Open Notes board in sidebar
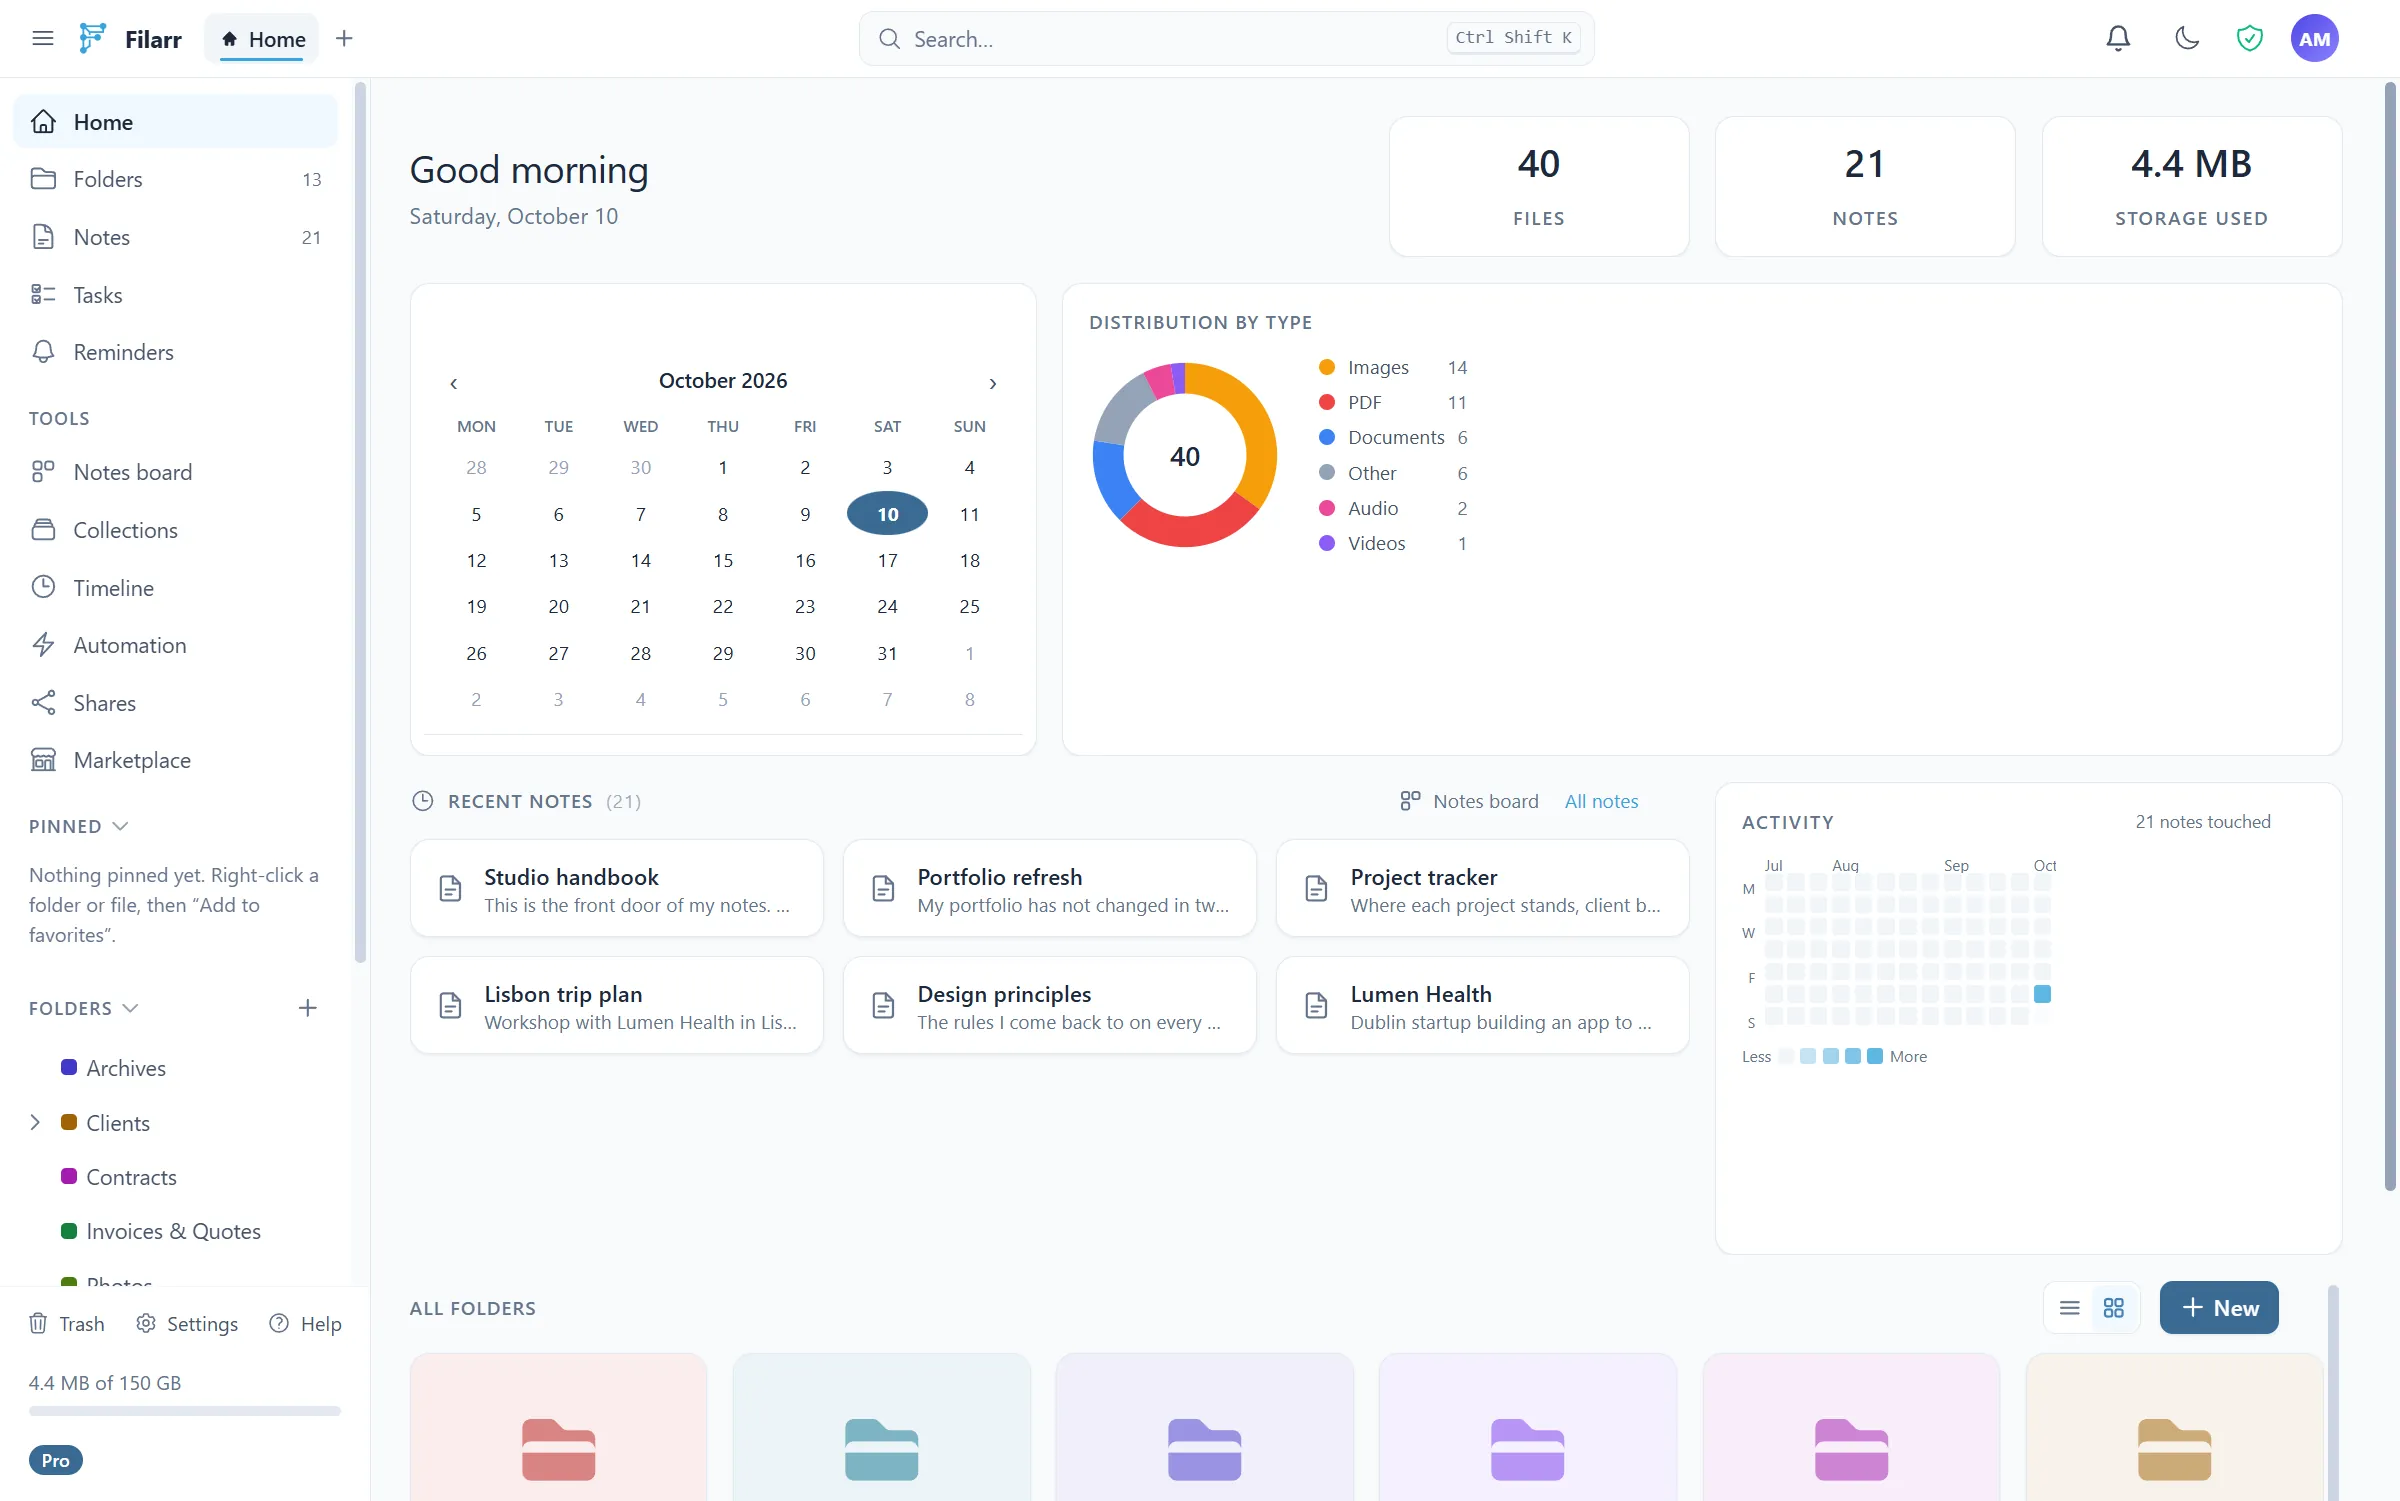 tap(176, 472)
